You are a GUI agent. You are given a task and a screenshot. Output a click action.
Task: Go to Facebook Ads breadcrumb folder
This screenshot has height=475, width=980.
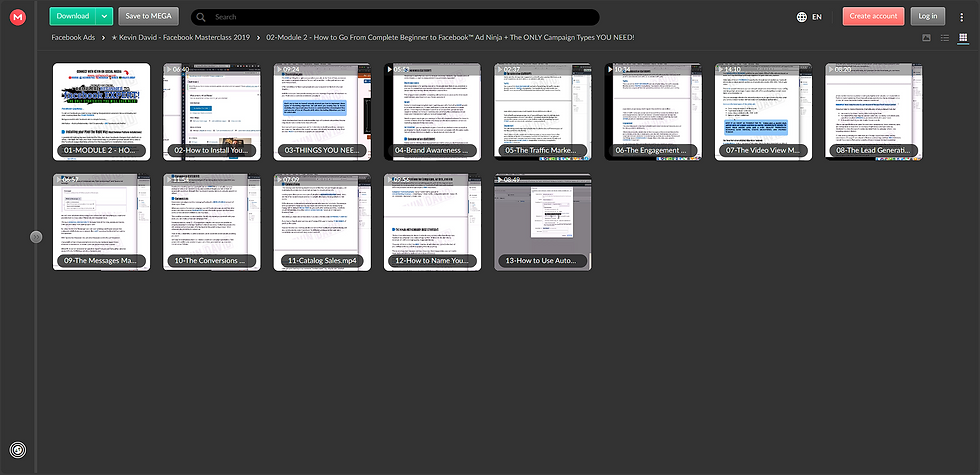click(73, 38)
